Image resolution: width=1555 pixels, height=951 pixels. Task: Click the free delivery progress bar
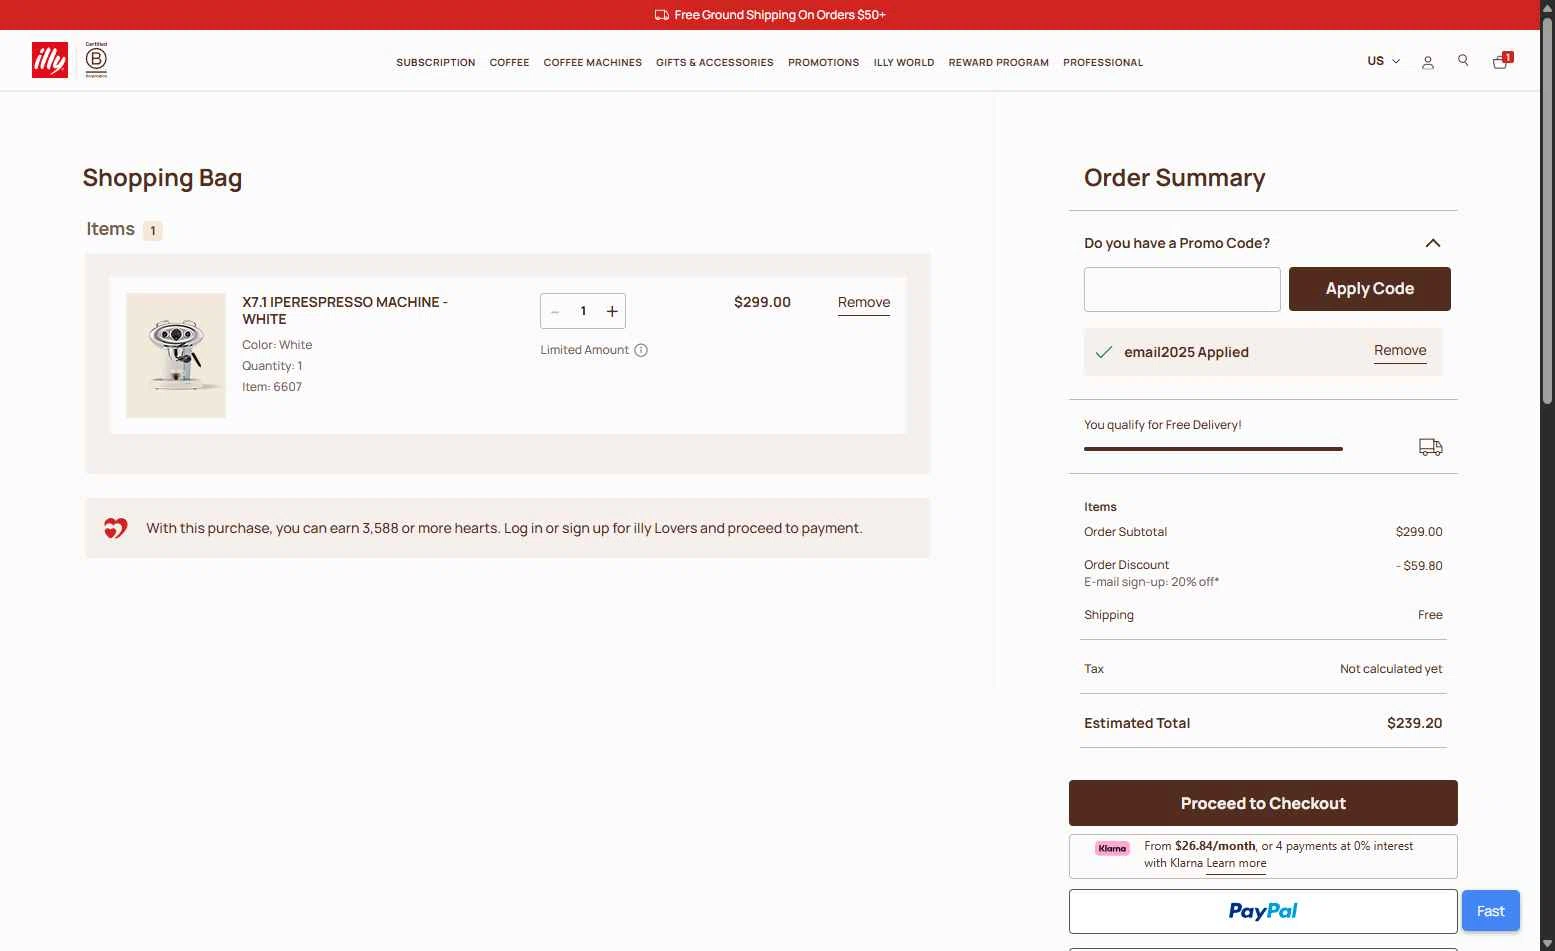click(1213, 449)
